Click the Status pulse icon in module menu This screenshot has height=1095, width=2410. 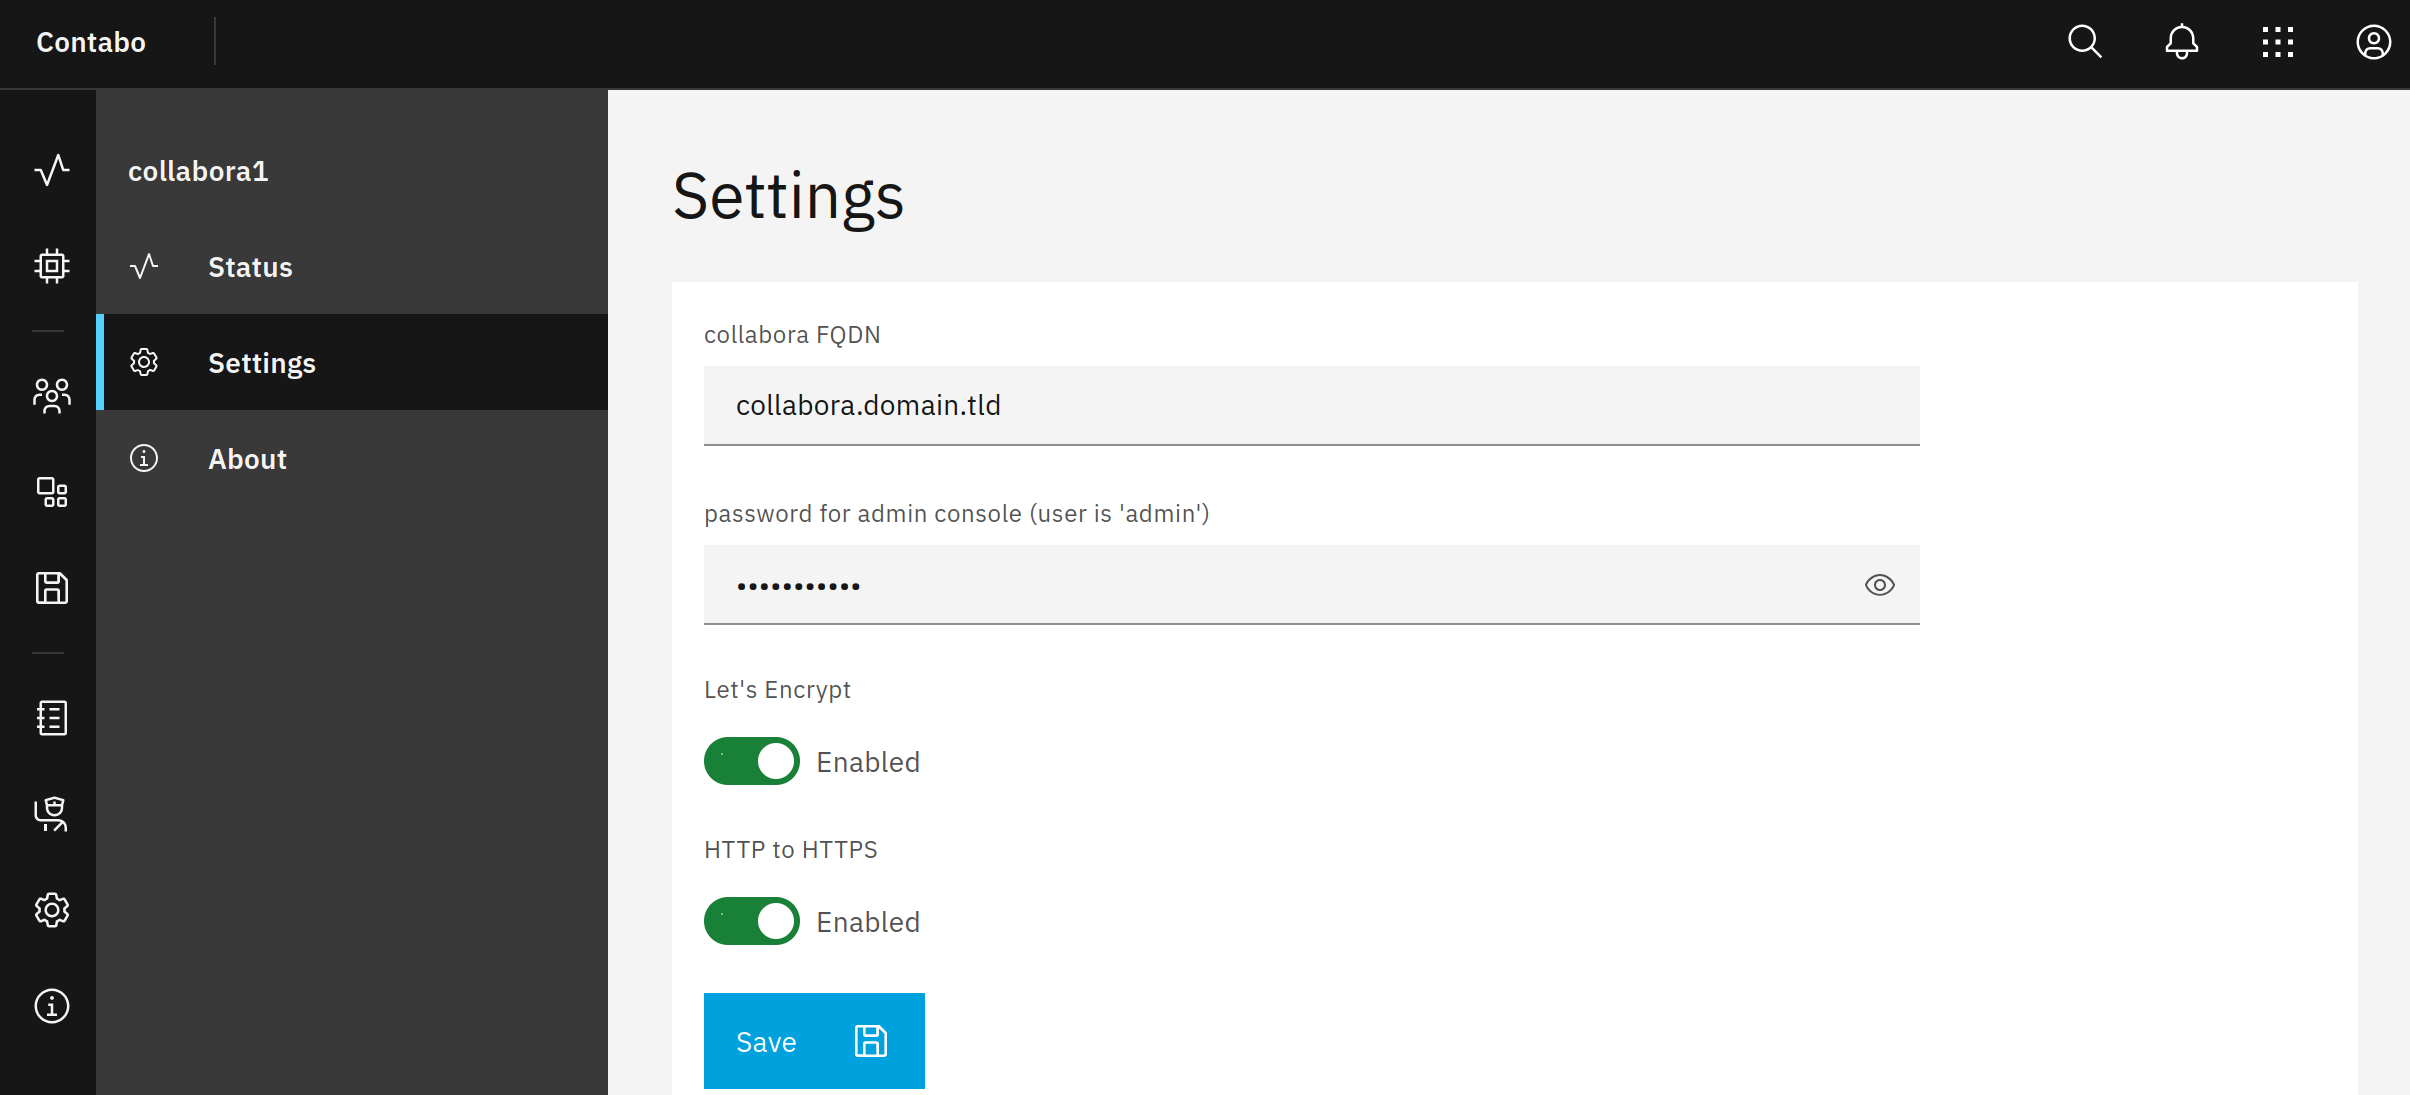point(144,266)
